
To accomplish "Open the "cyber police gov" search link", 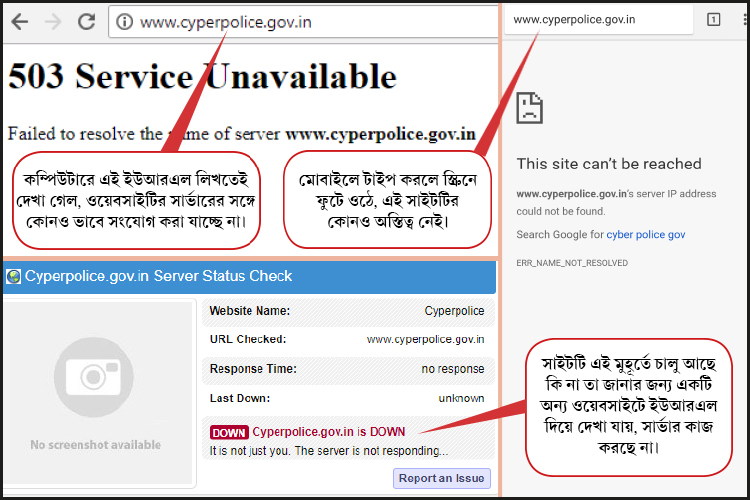I will [x=646, y=234].
